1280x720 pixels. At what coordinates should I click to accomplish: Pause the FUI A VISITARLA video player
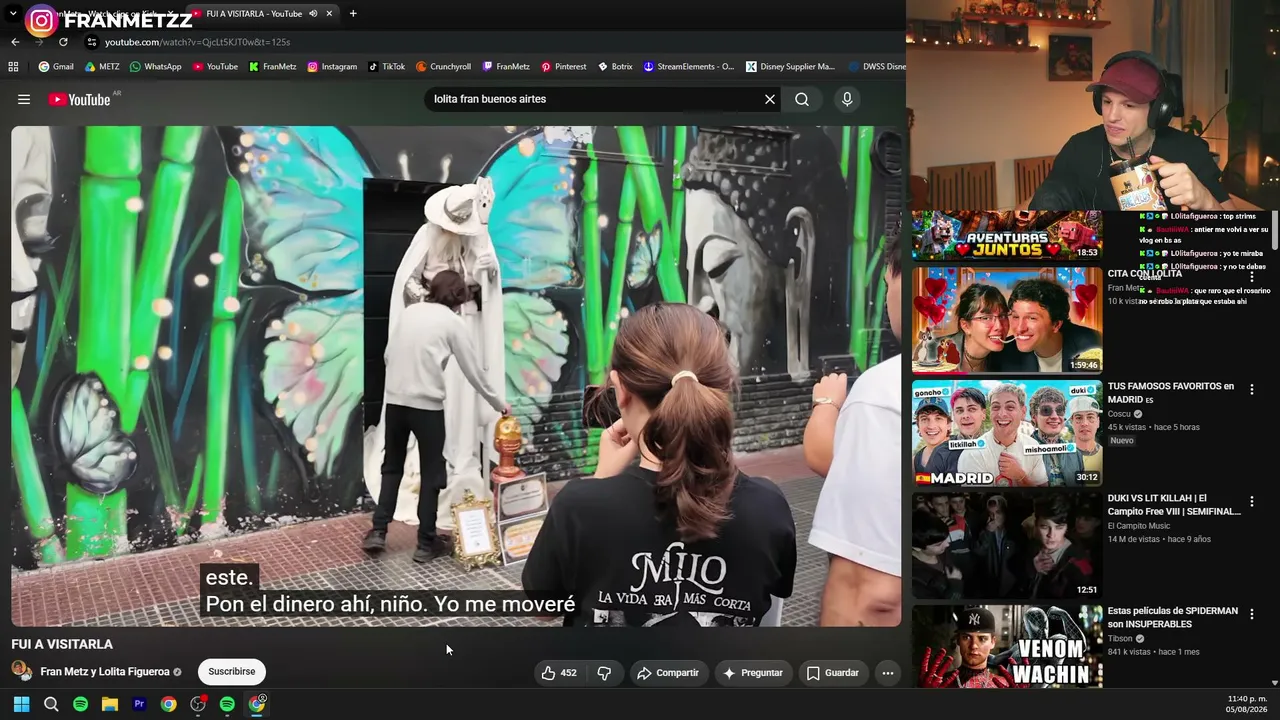point(456,376)
